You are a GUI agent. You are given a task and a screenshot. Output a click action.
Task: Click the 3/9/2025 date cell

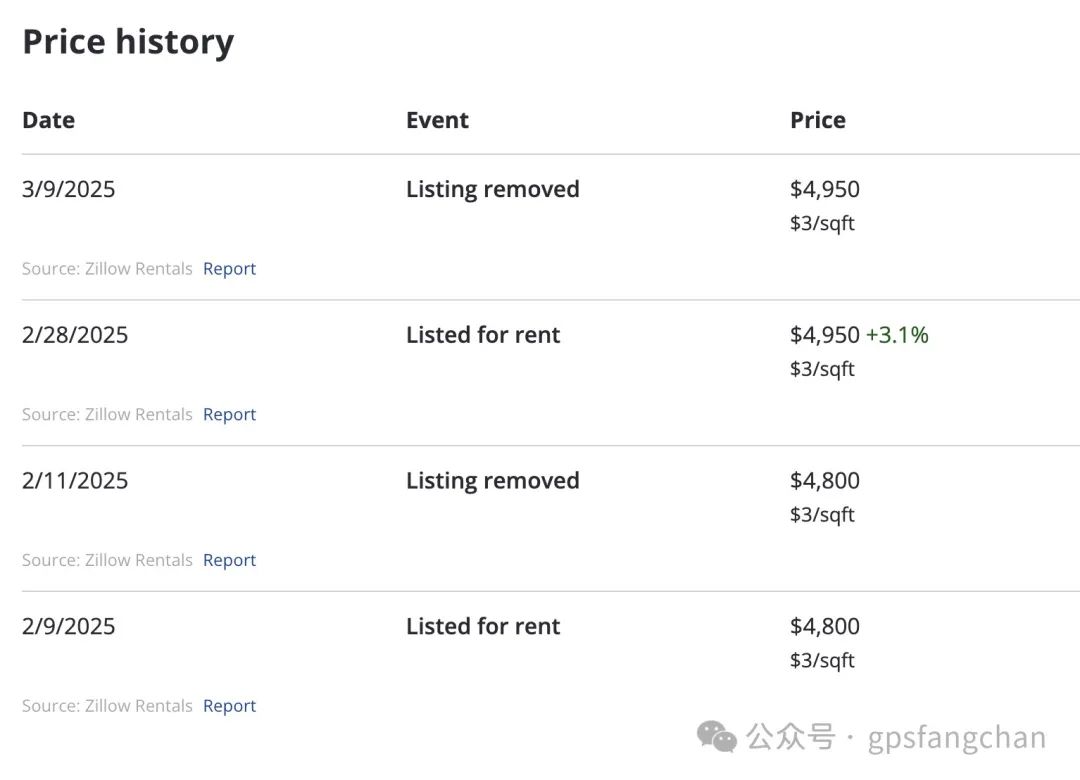click(68, 189)
